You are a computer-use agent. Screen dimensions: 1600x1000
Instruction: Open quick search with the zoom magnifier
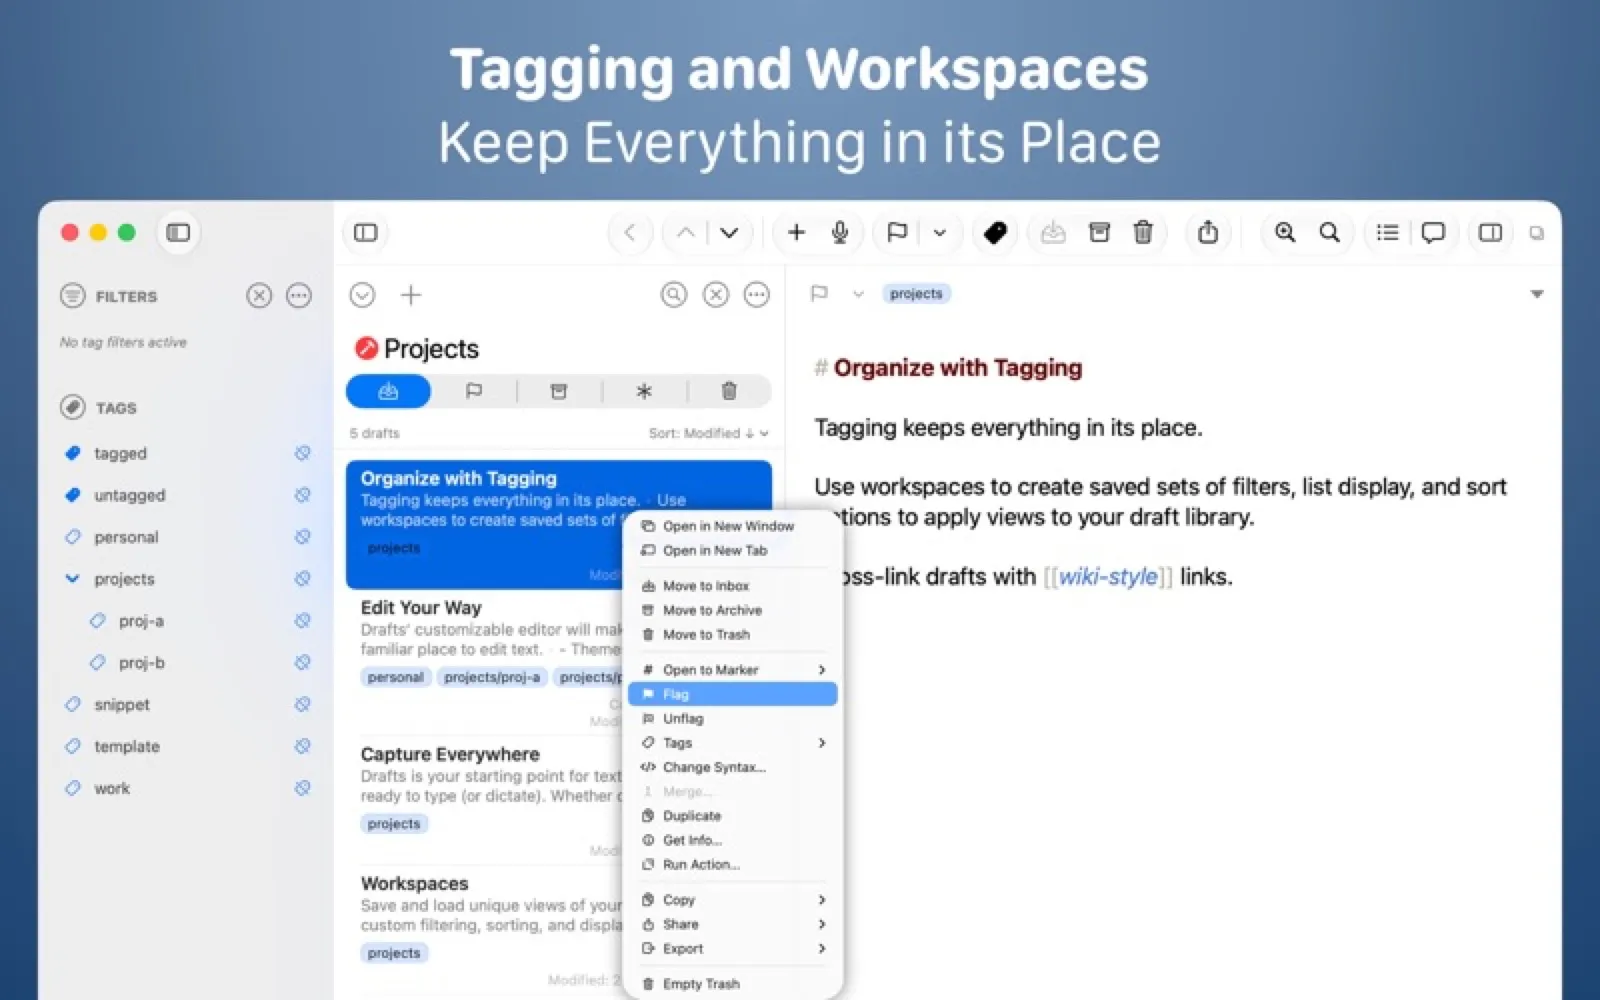pos(1285,232)
